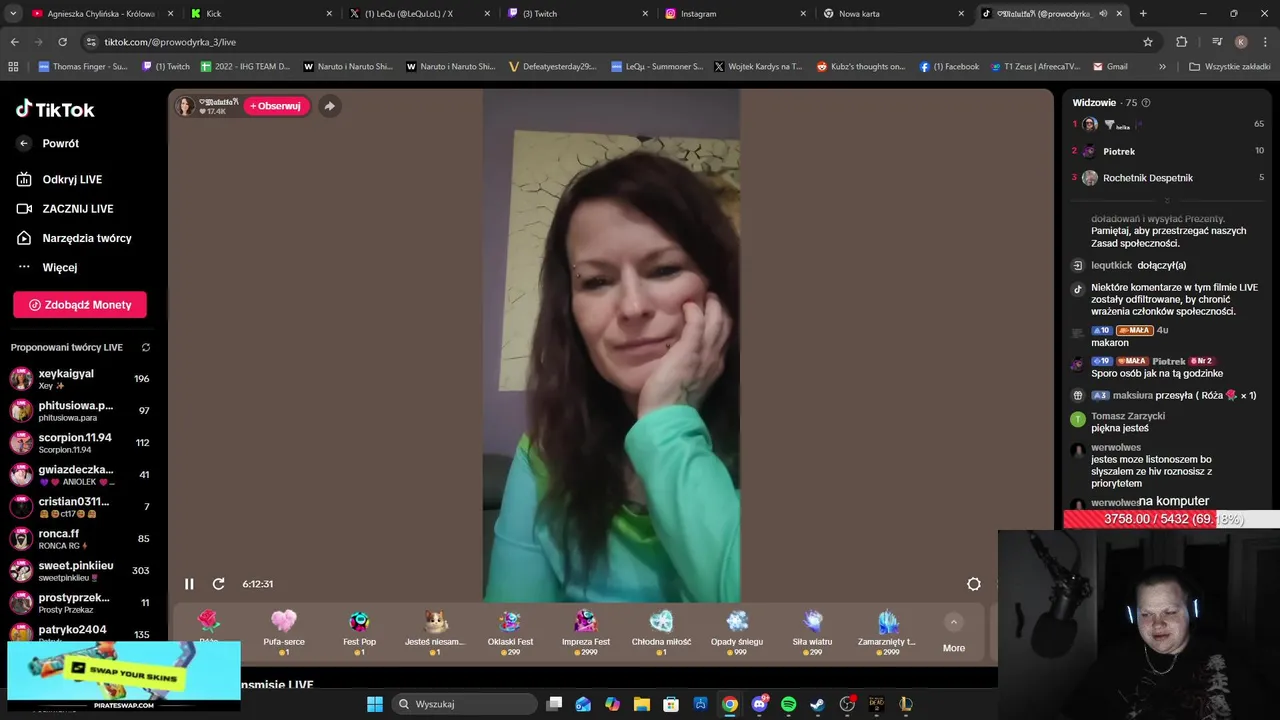Image resolution: width=1280 pixels, height=720 pixels.
Task: Go back using the Powrót arrow
Action: [24, 144]
